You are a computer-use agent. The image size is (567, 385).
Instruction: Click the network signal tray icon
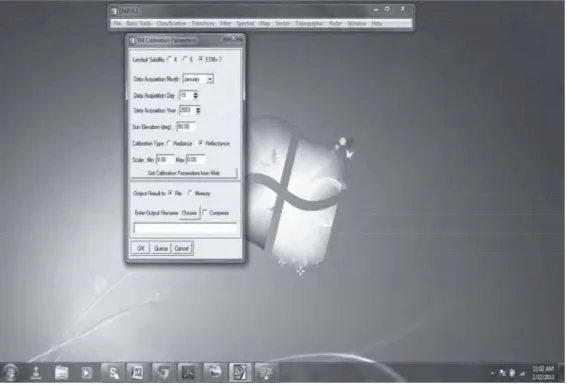522,373
